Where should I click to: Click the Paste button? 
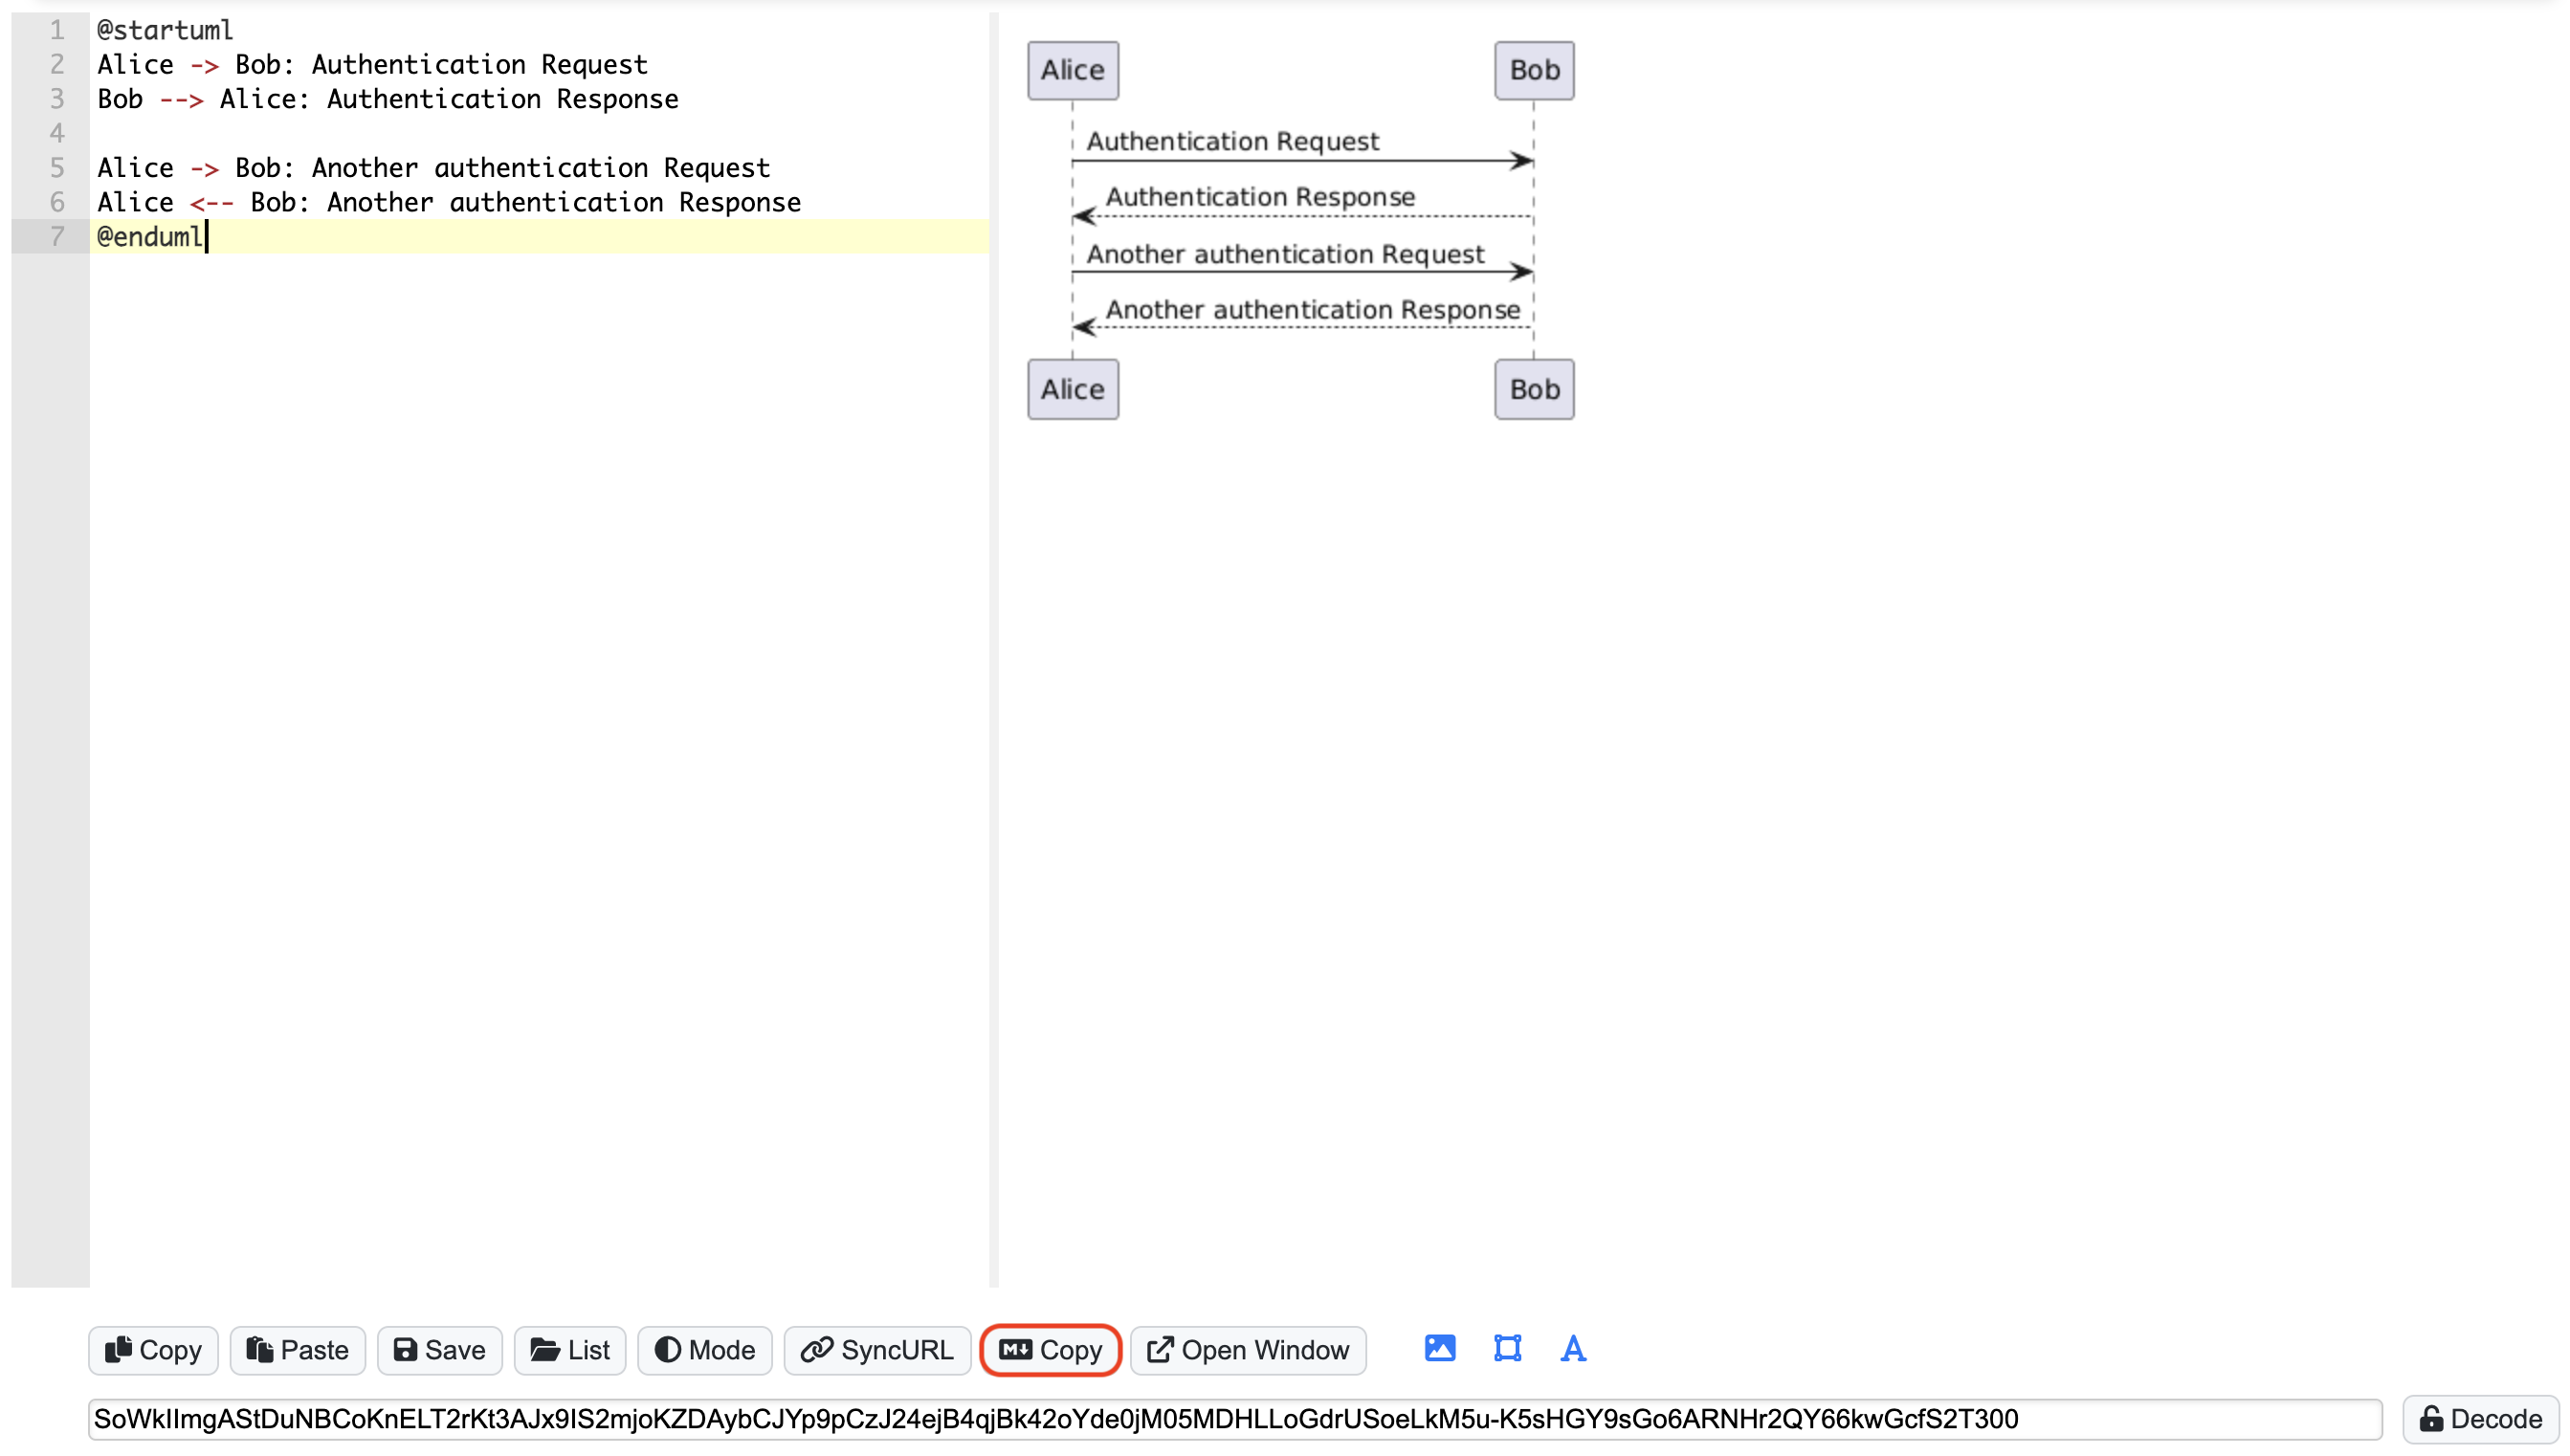297,1350
